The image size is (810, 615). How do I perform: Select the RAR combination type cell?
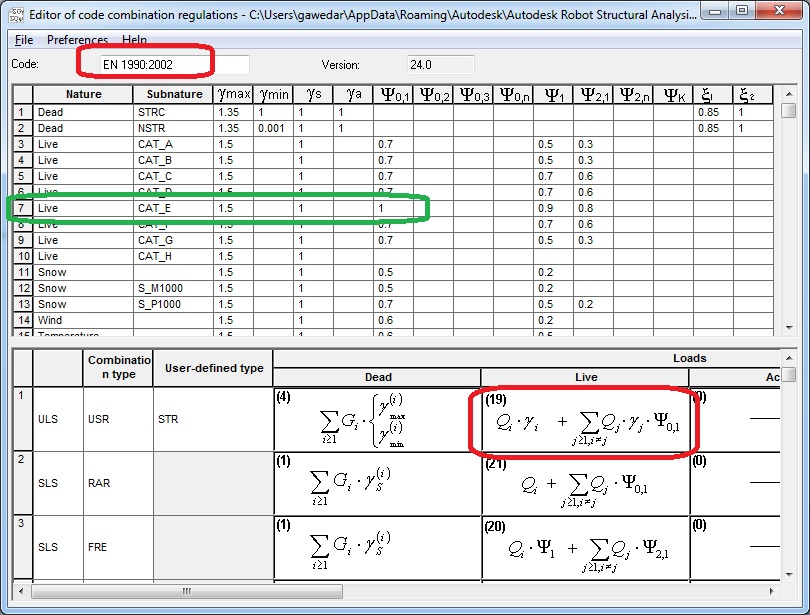[118, 483]
